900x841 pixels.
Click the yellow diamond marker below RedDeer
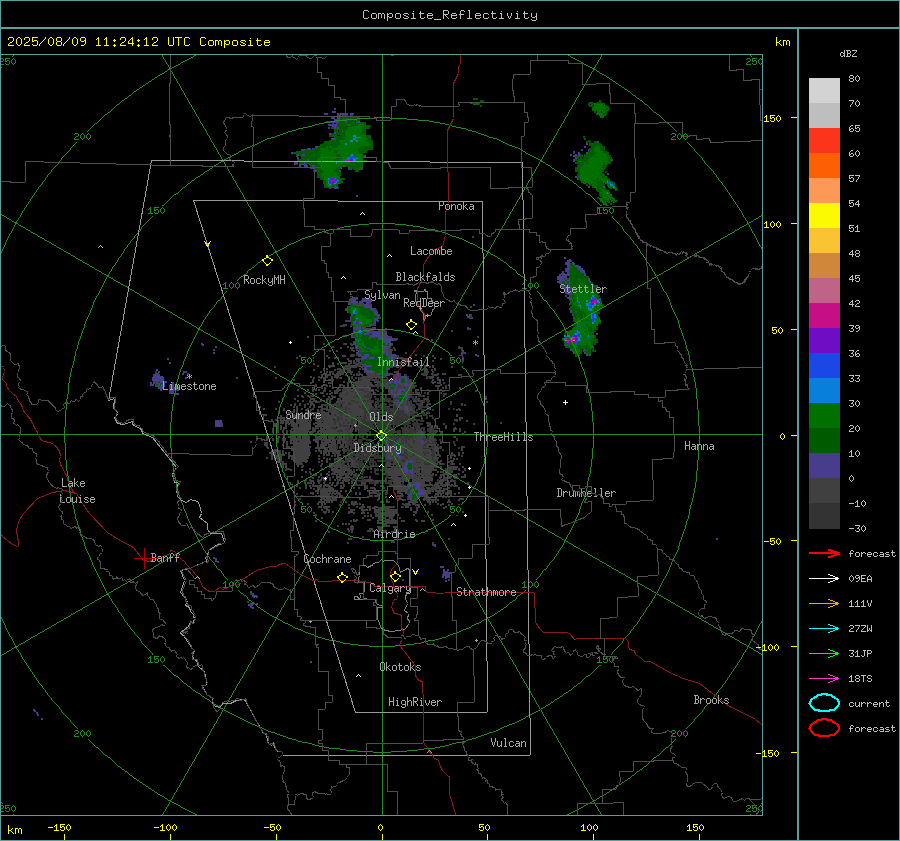point(412,325)
